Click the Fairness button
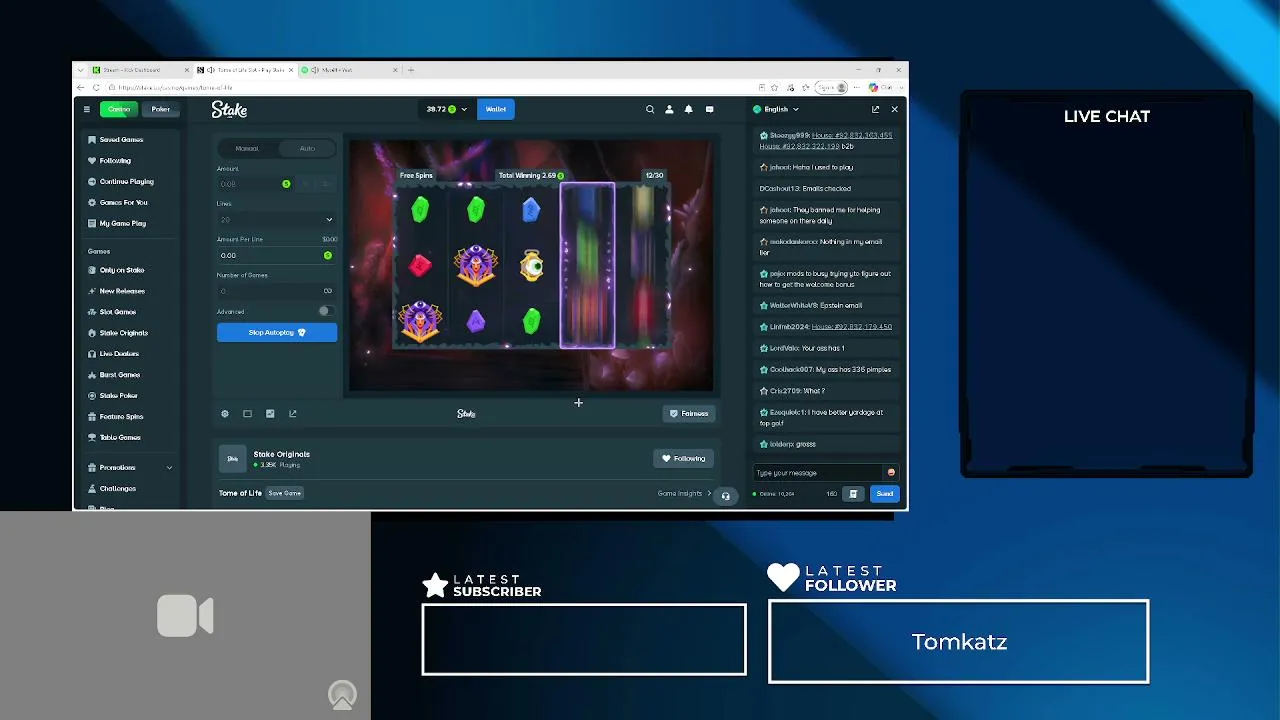Viewport: 1280px width, 720px height. coord(689,413)
